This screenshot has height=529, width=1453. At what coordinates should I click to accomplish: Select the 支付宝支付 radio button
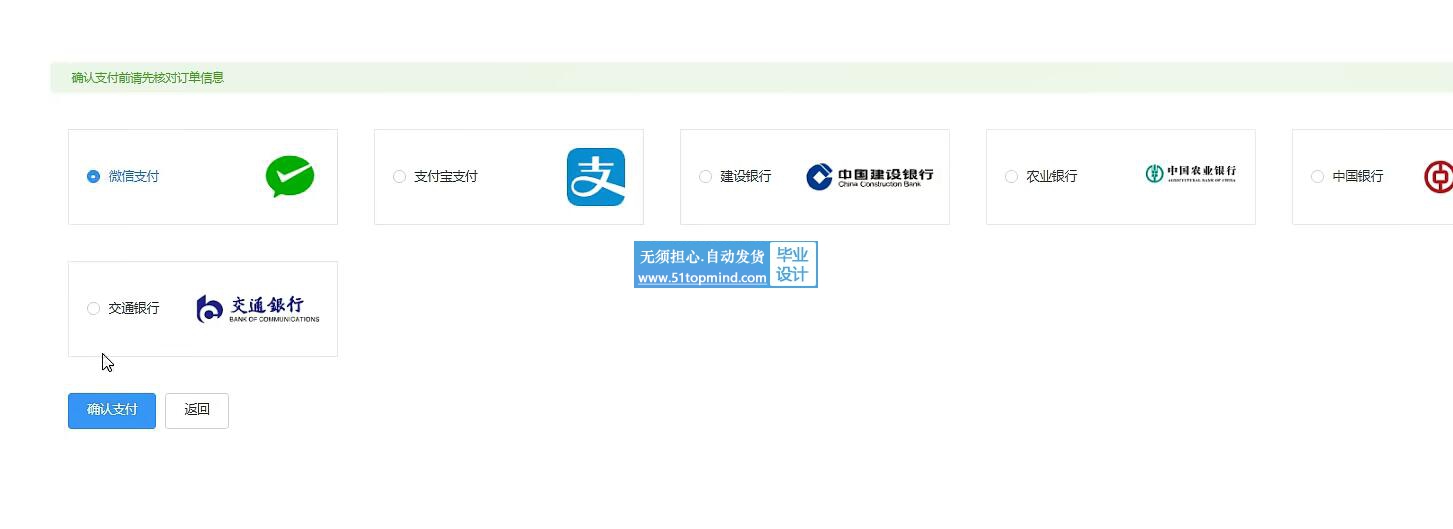point(399,176)
